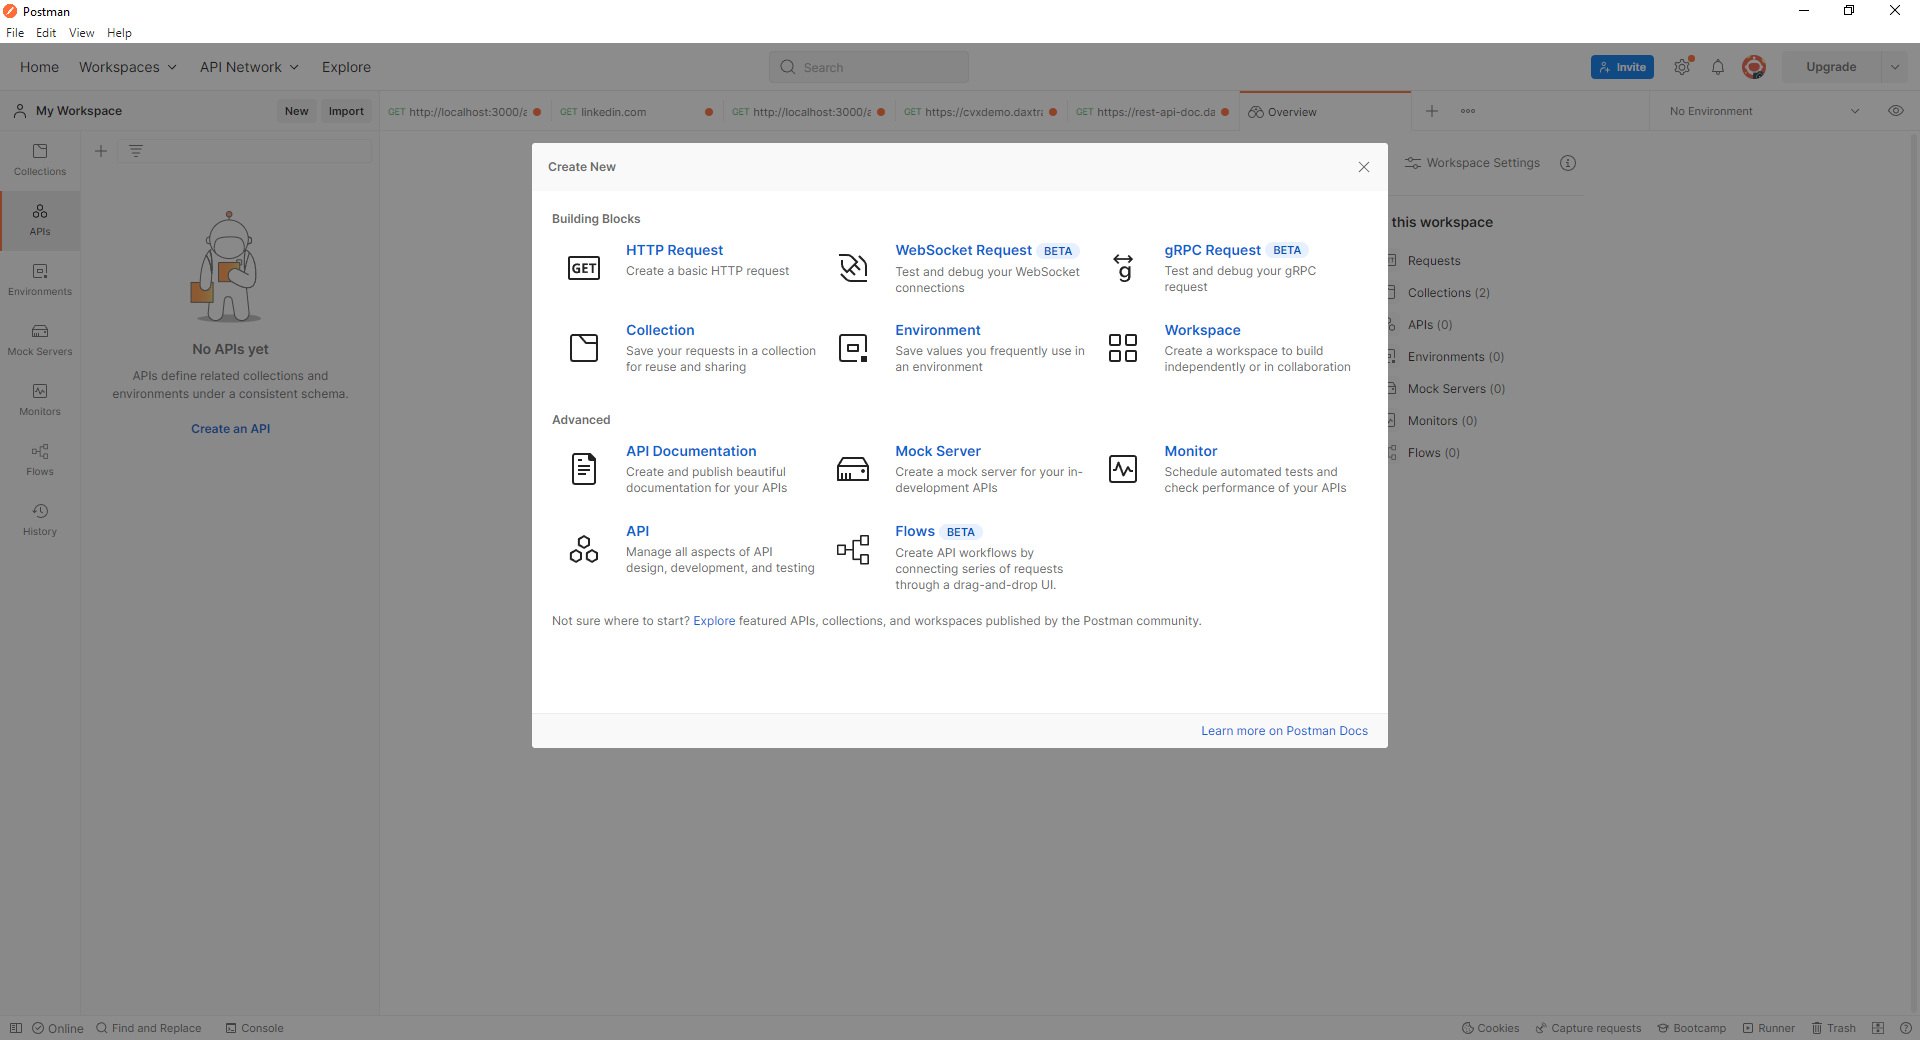Image resolution: width=1920 pixels, height=1040 pixels.
Task: Click the WebSocket Request icon
Action: [x=853, y=268]
